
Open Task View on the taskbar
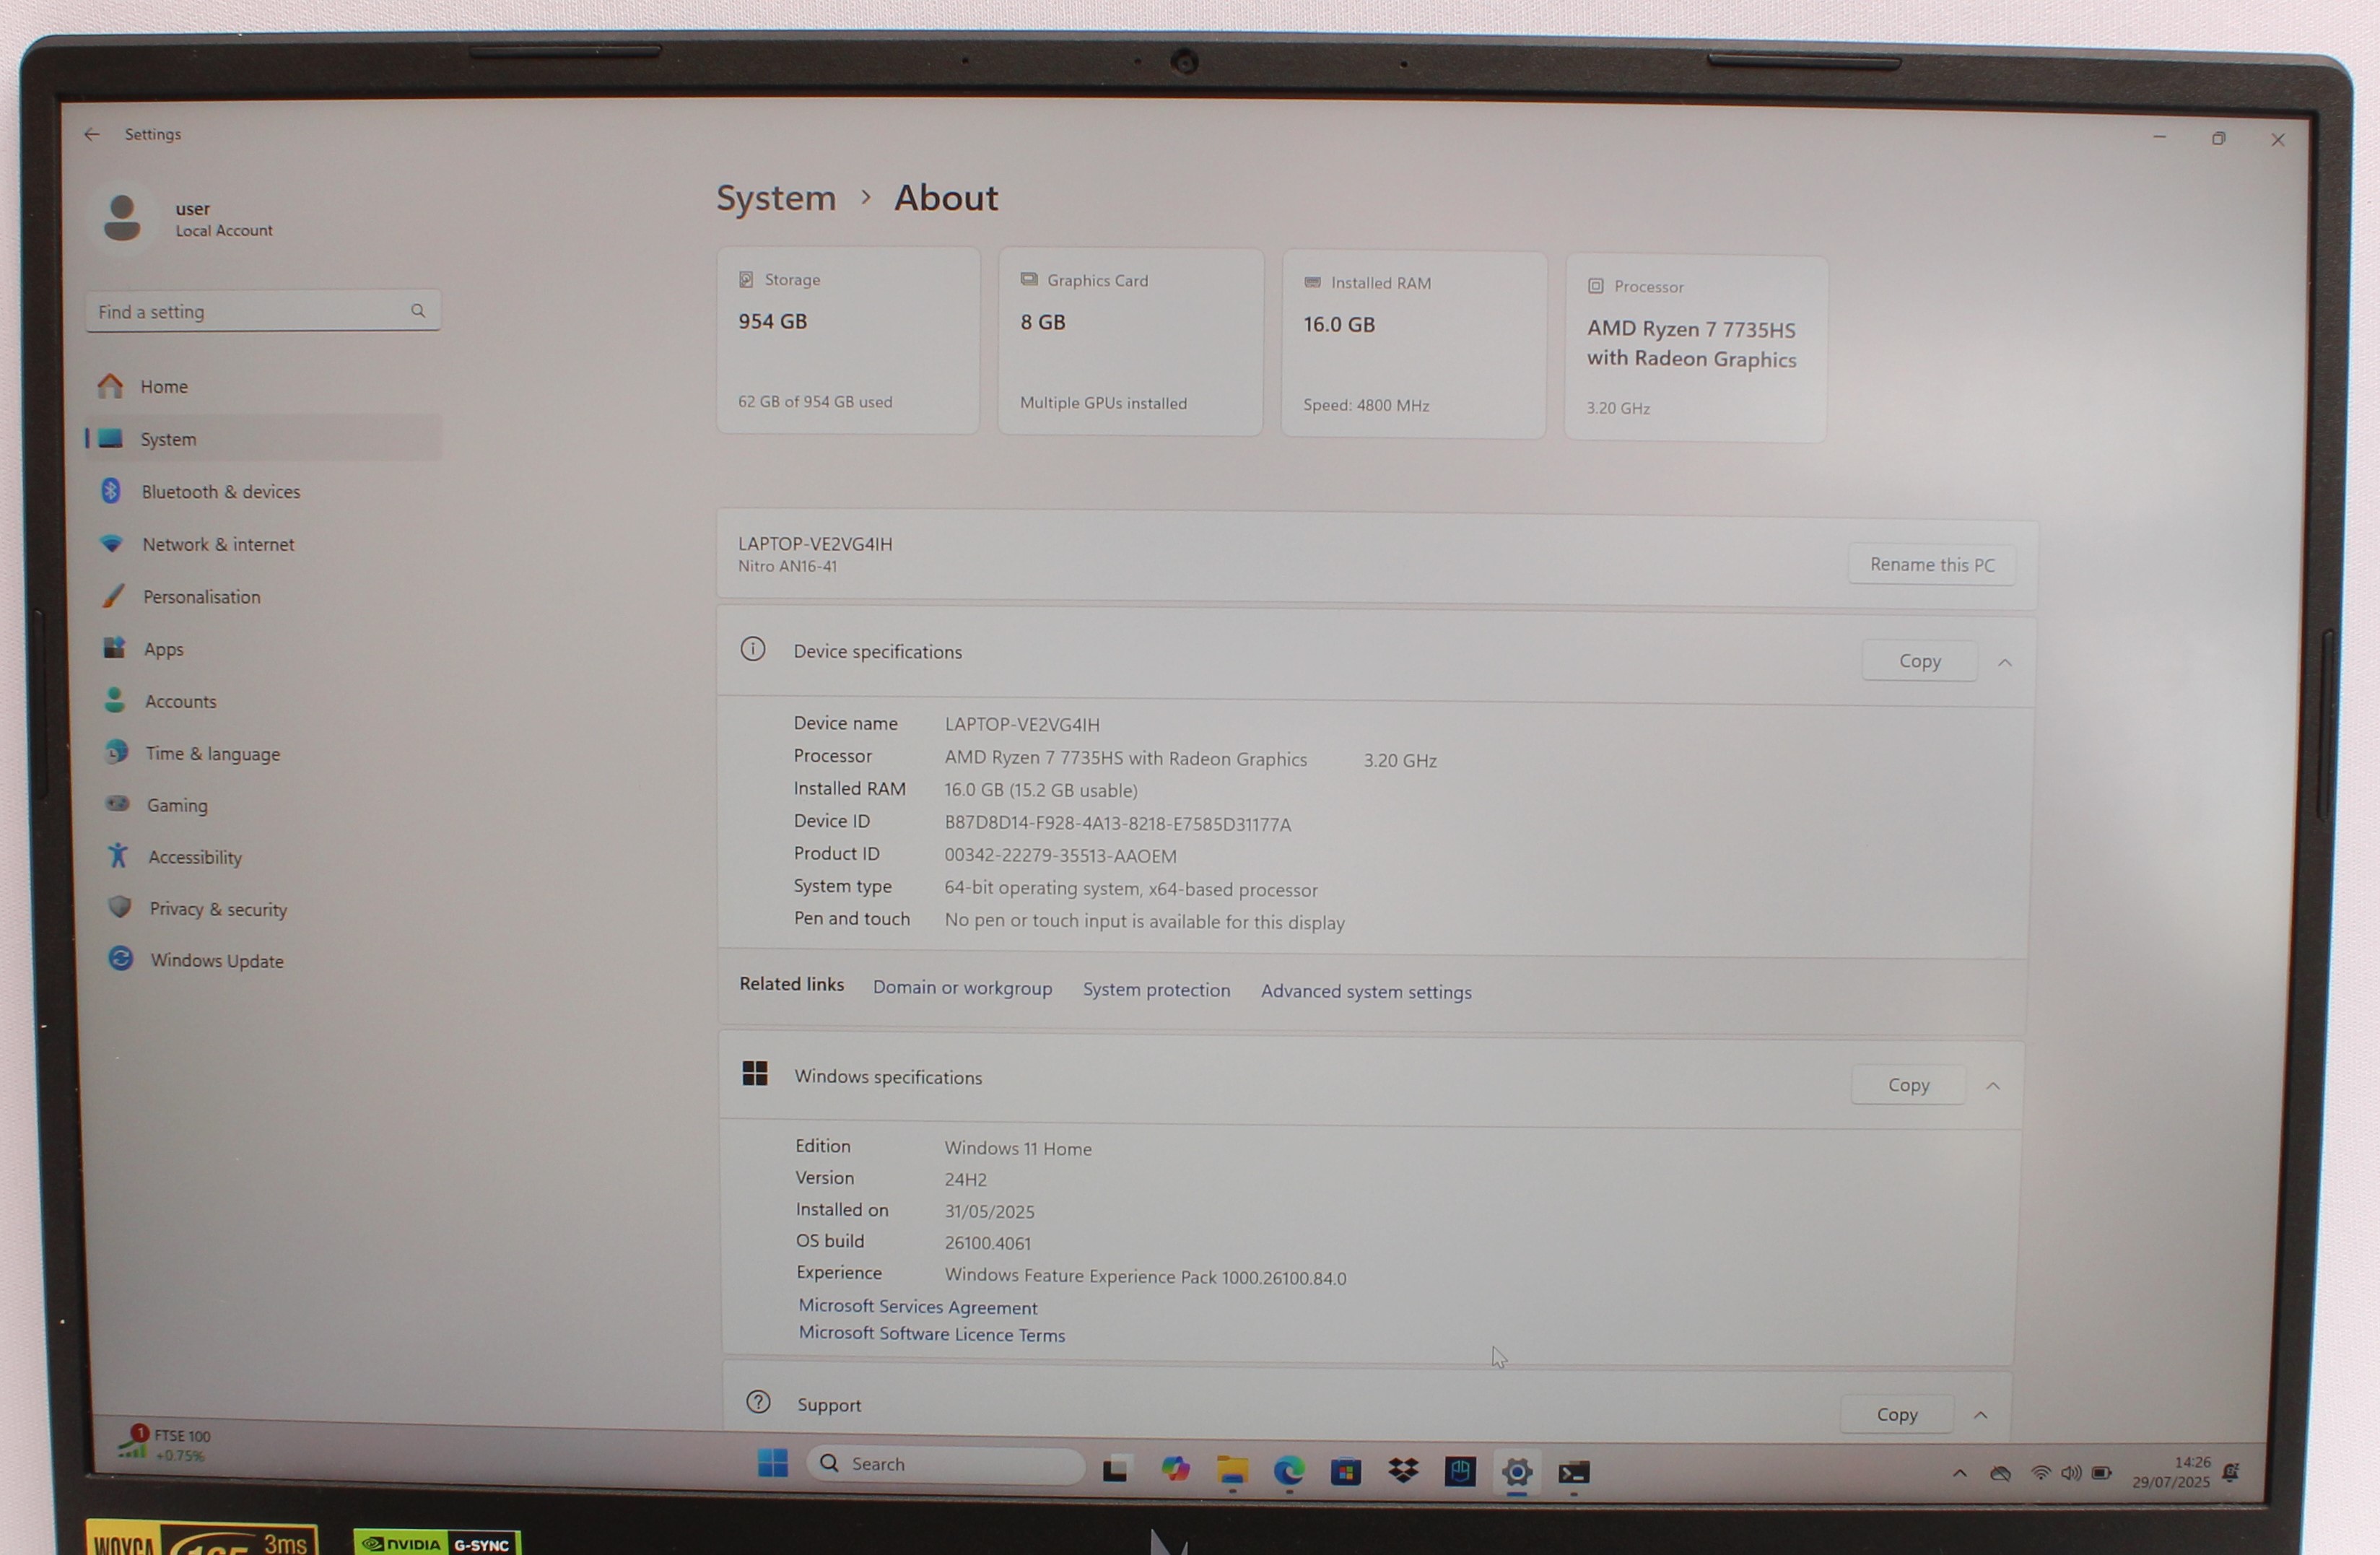1116,1468
